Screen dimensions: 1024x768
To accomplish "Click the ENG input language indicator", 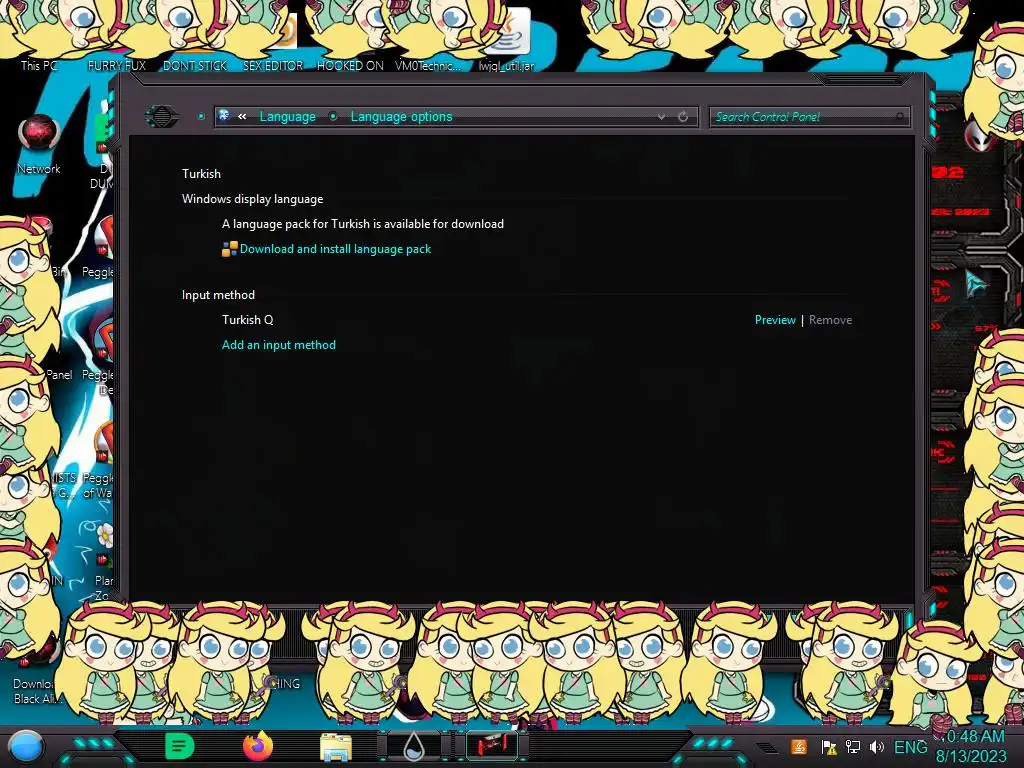I will tap(910, 747).
